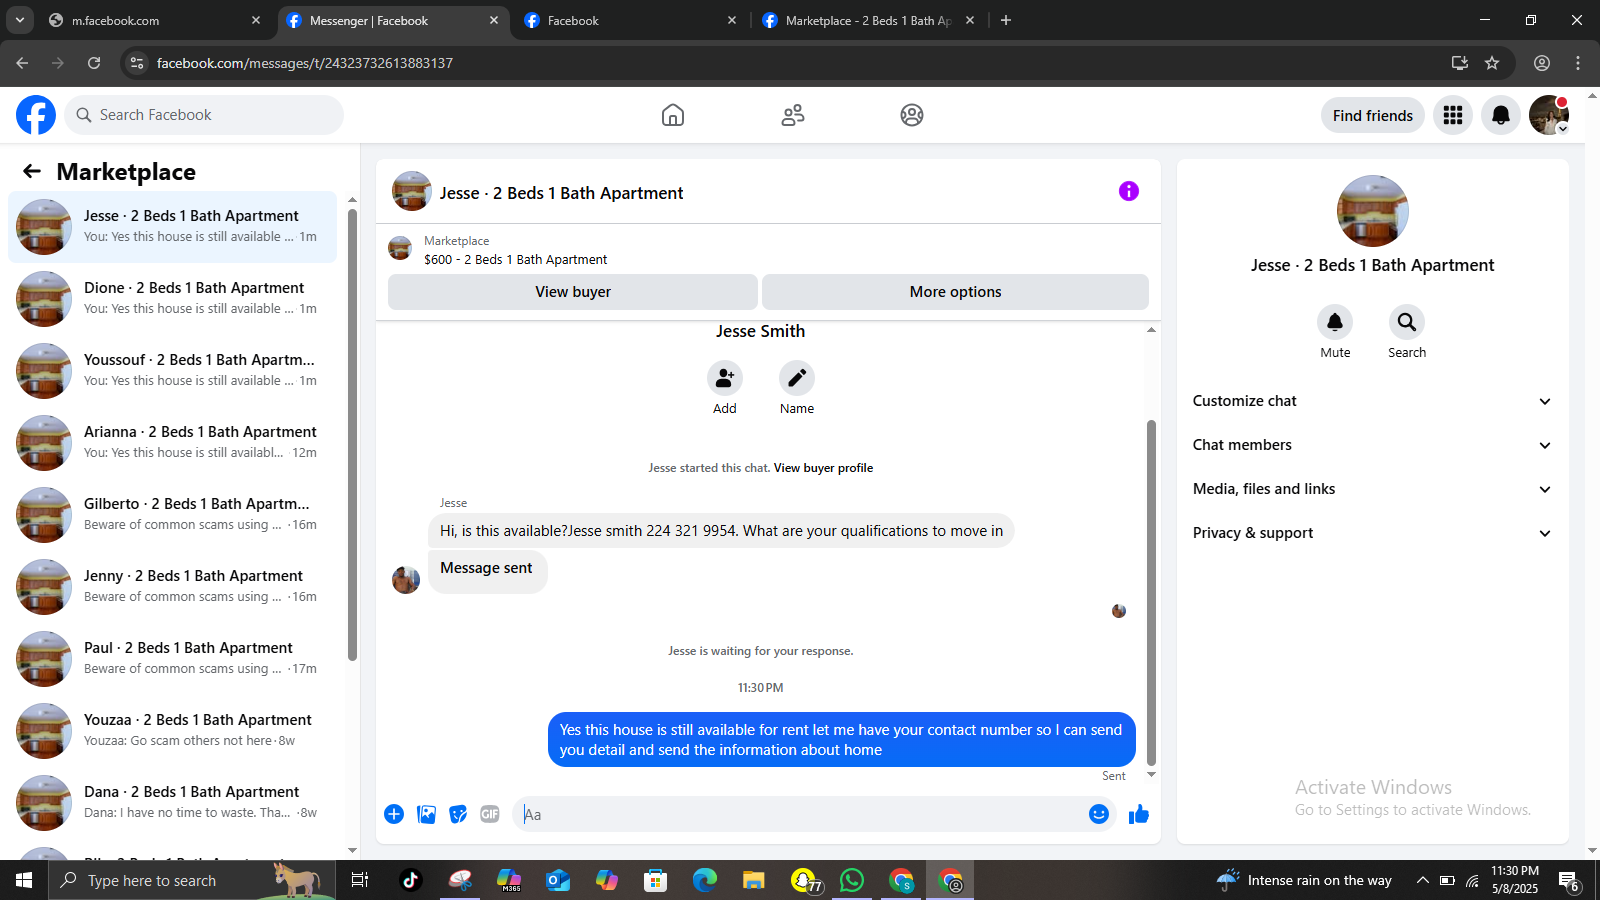
Task: Open Youssouf's conversation in the list
Action: pyautogui.click(x=173, y=371)
